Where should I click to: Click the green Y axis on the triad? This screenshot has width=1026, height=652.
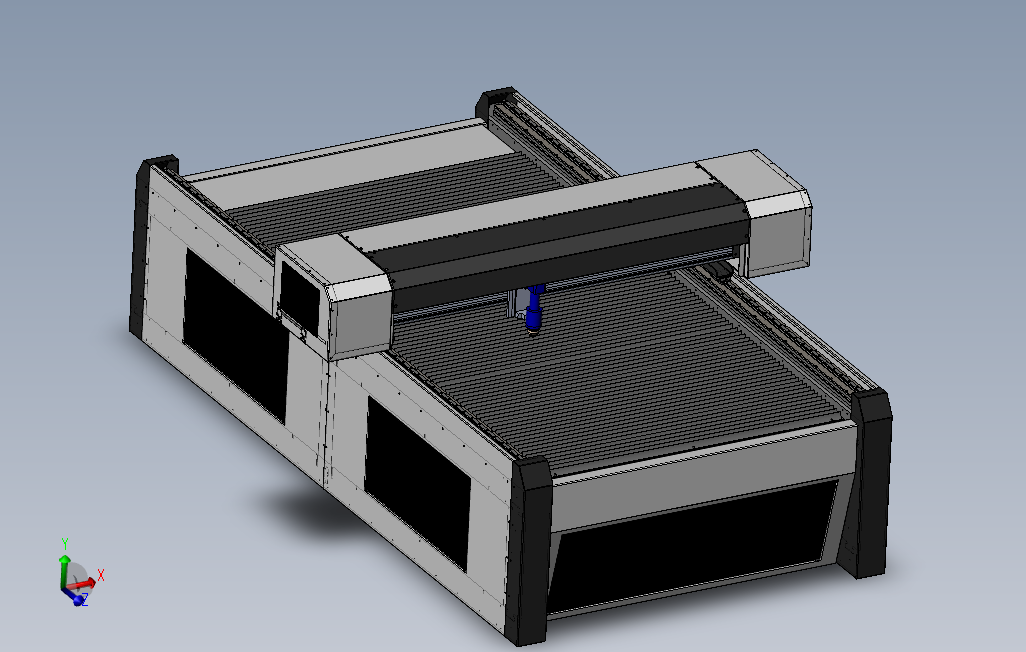(64, 571)
